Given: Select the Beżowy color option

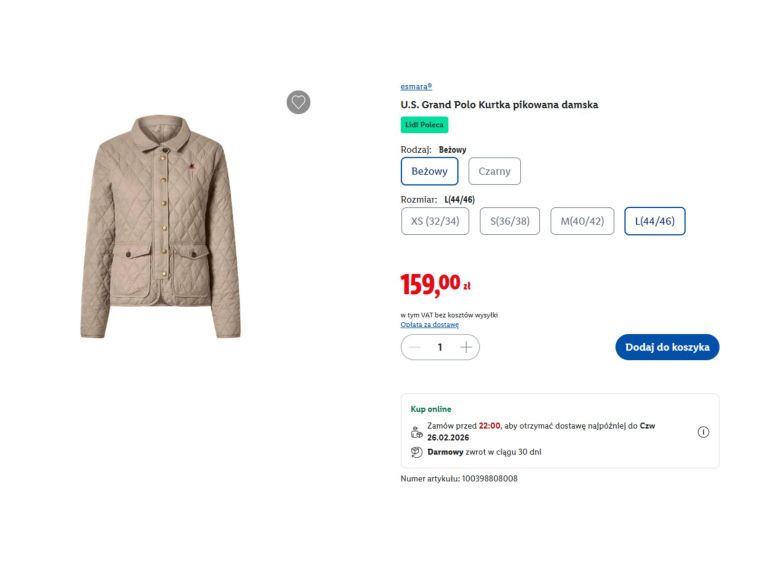Looking at the screenshot, I should tap(429, 171).
